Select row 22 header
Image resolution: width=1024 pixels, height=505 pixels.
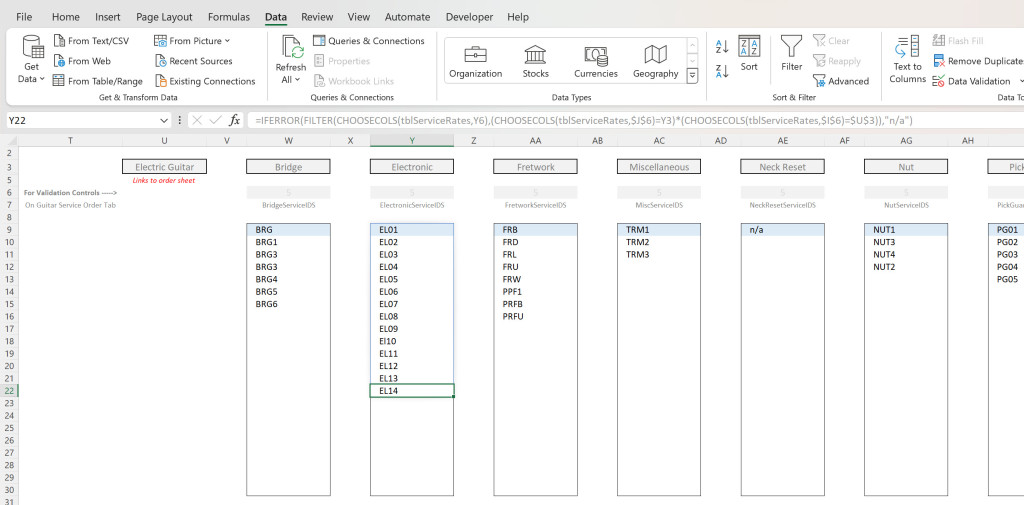[8, 391]
